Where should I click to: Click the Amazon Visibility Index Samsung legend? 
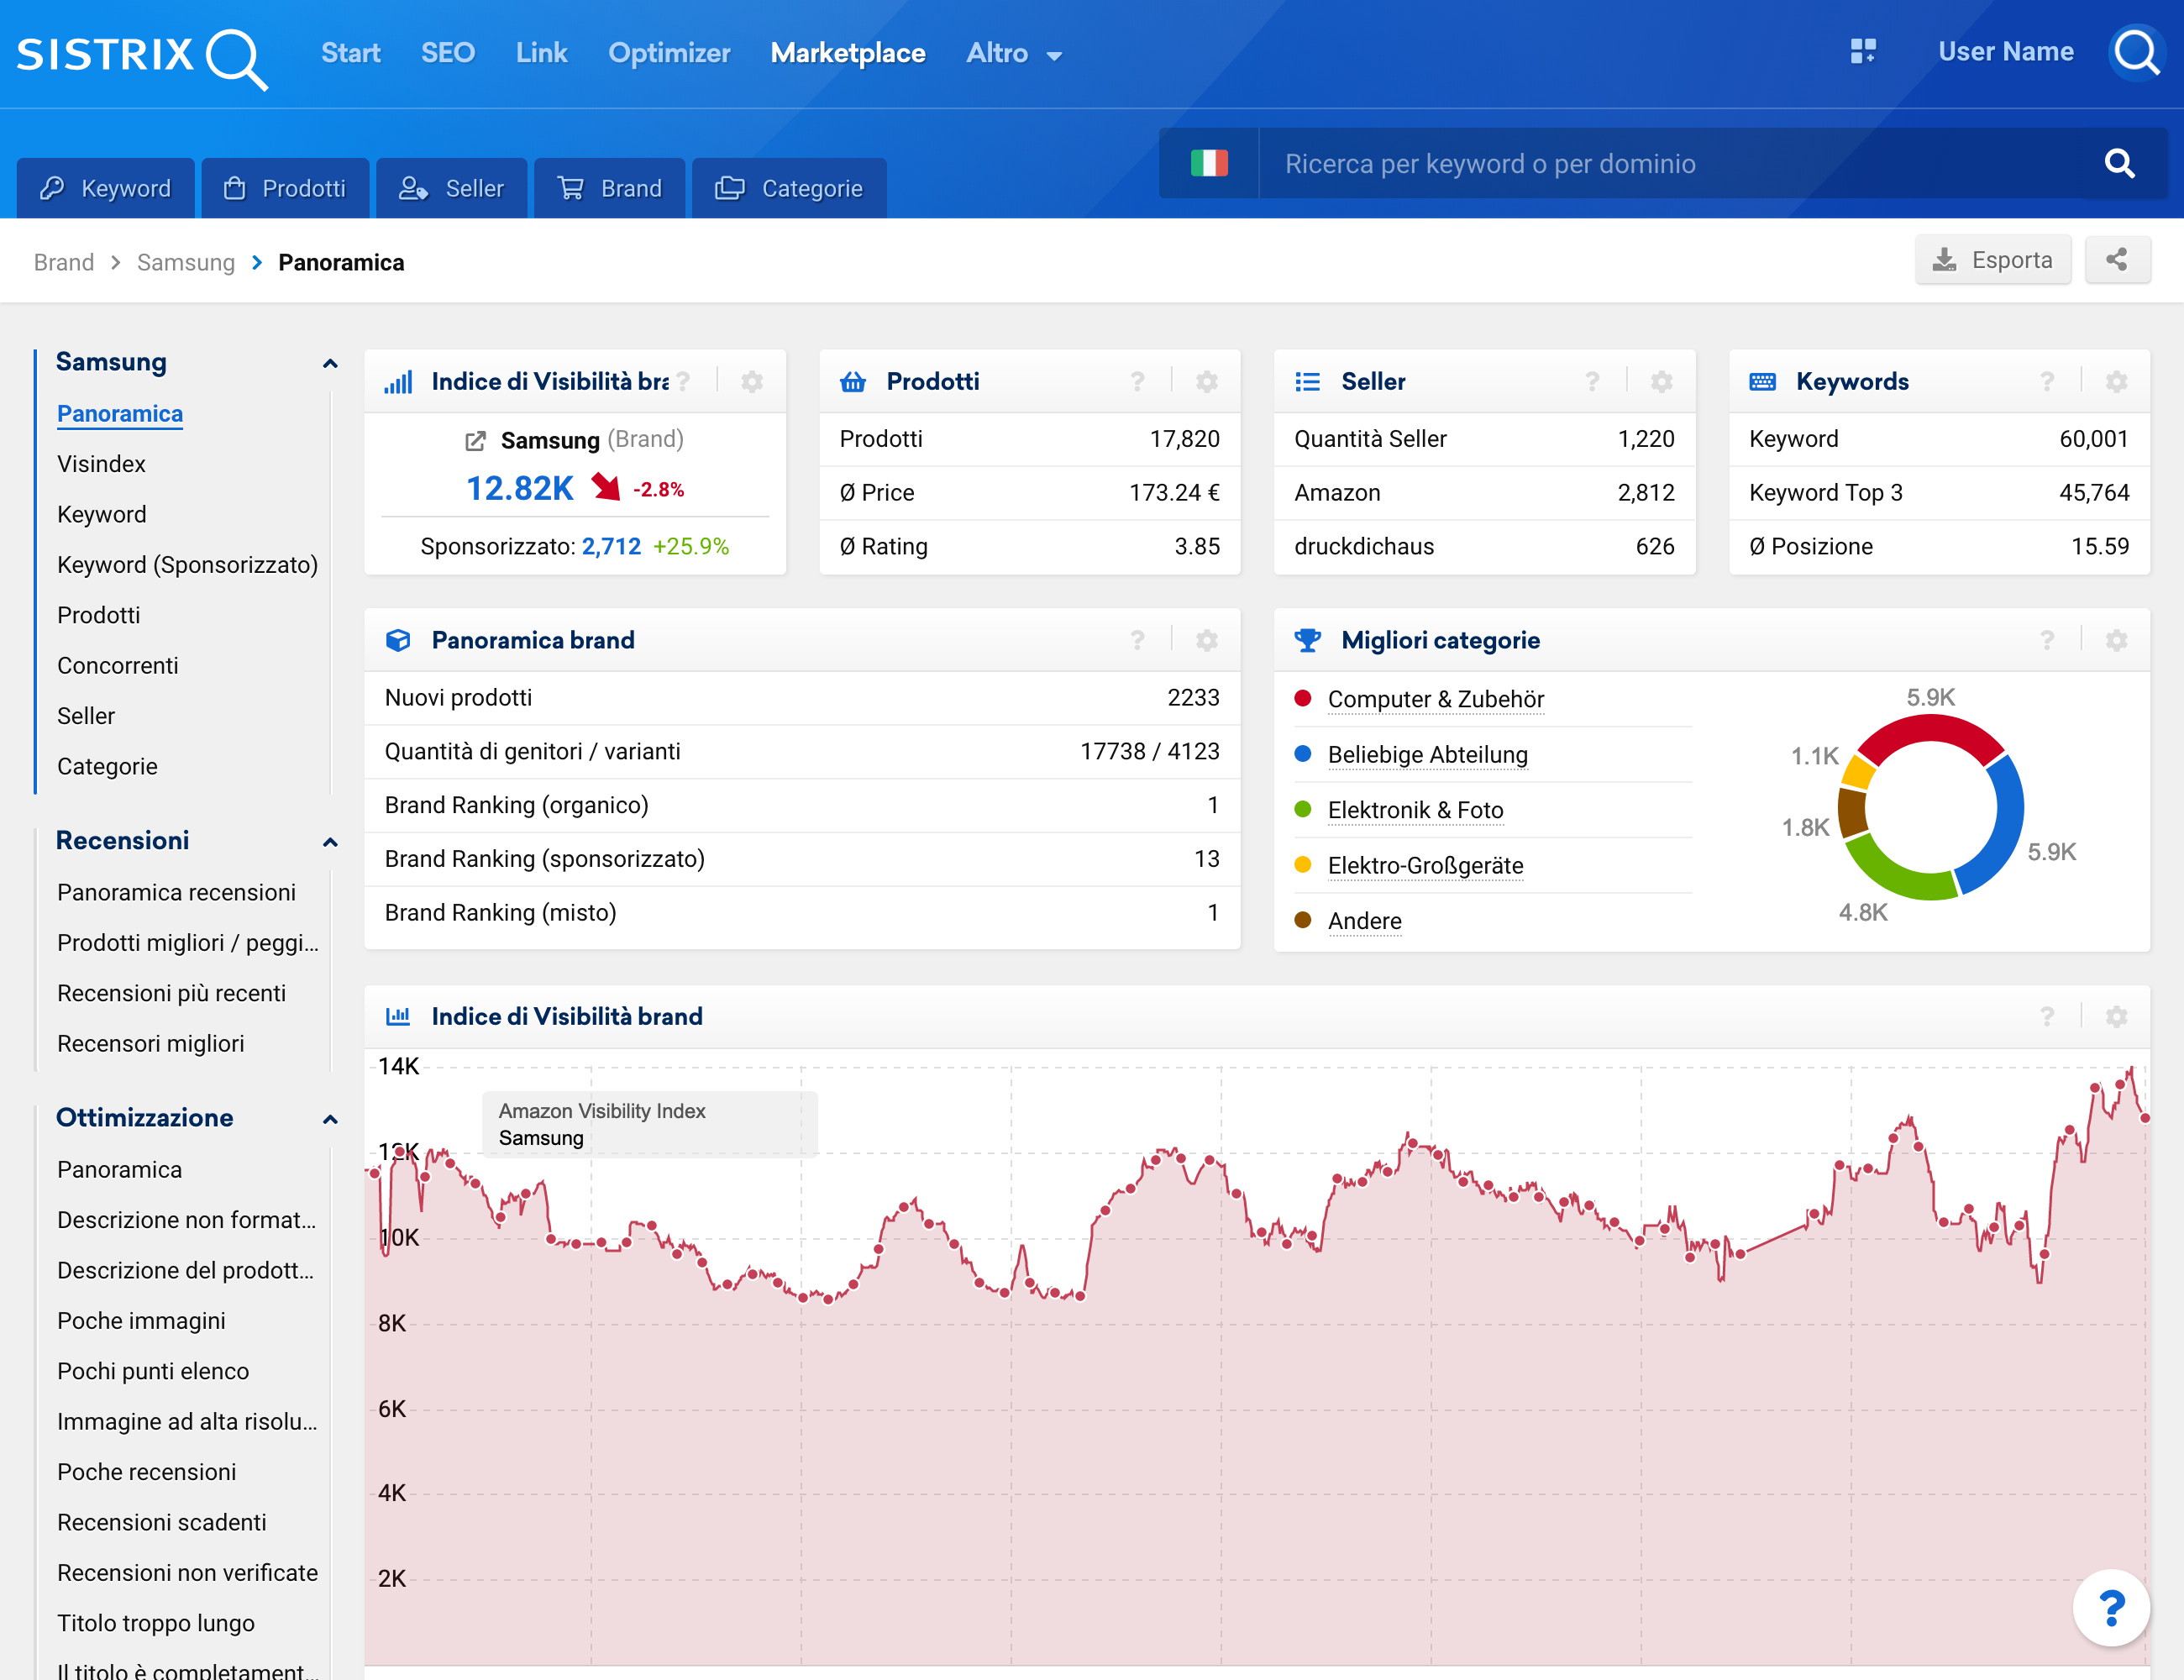point(650,1124)
